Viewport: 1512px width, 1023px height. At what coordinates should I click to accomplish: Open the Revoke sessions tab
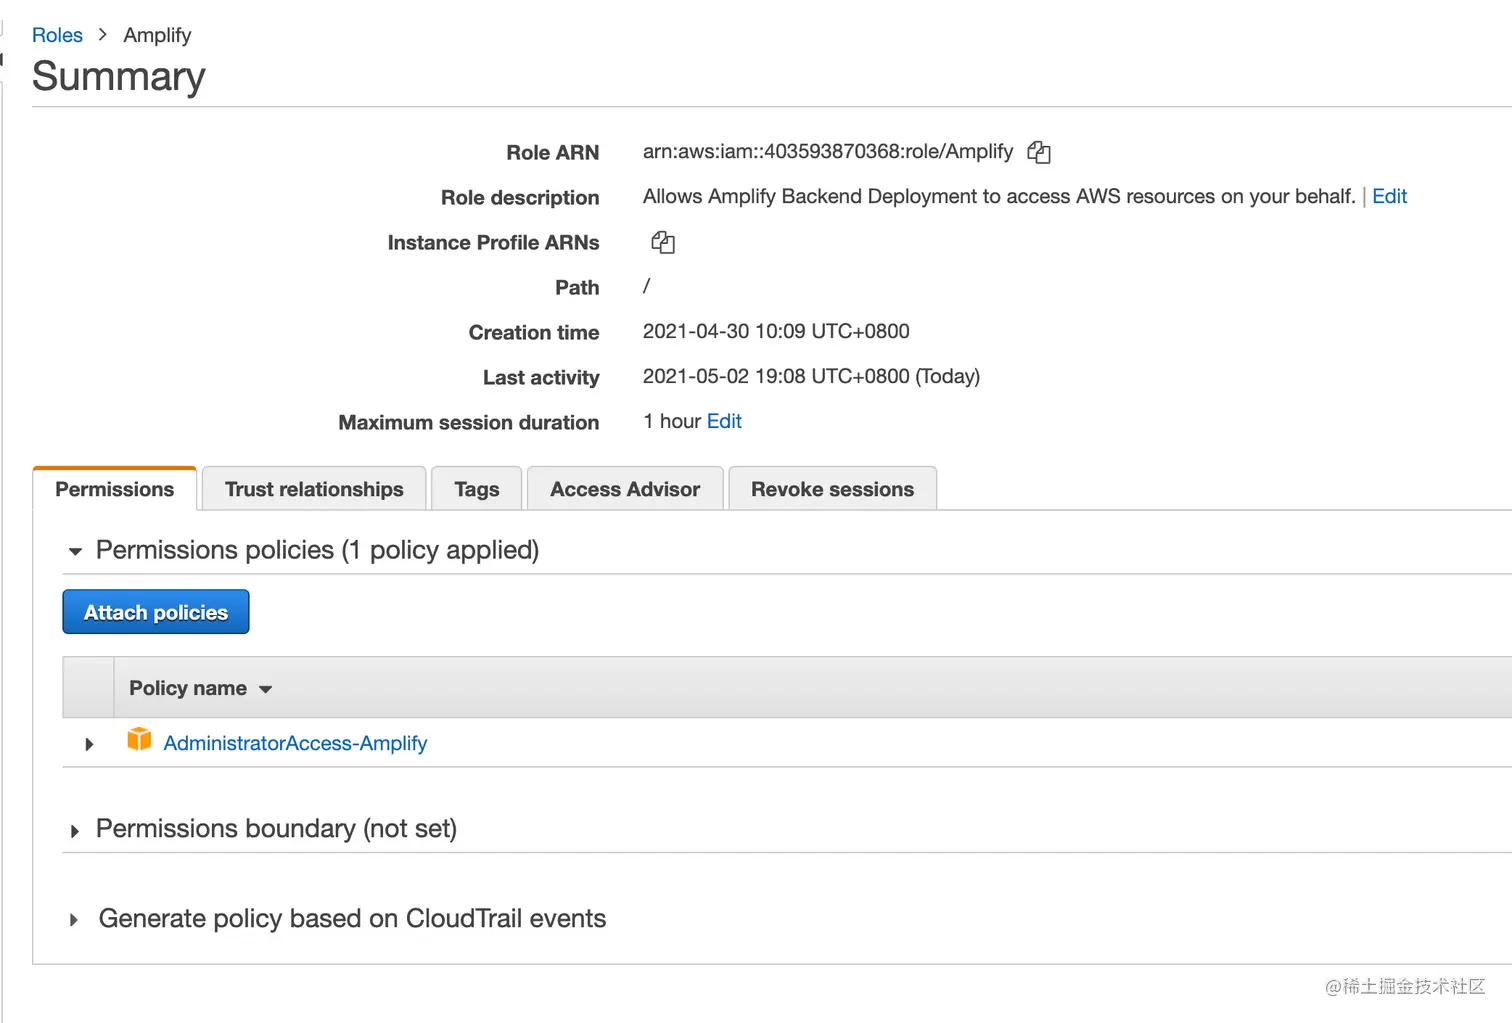coord(832,489)
